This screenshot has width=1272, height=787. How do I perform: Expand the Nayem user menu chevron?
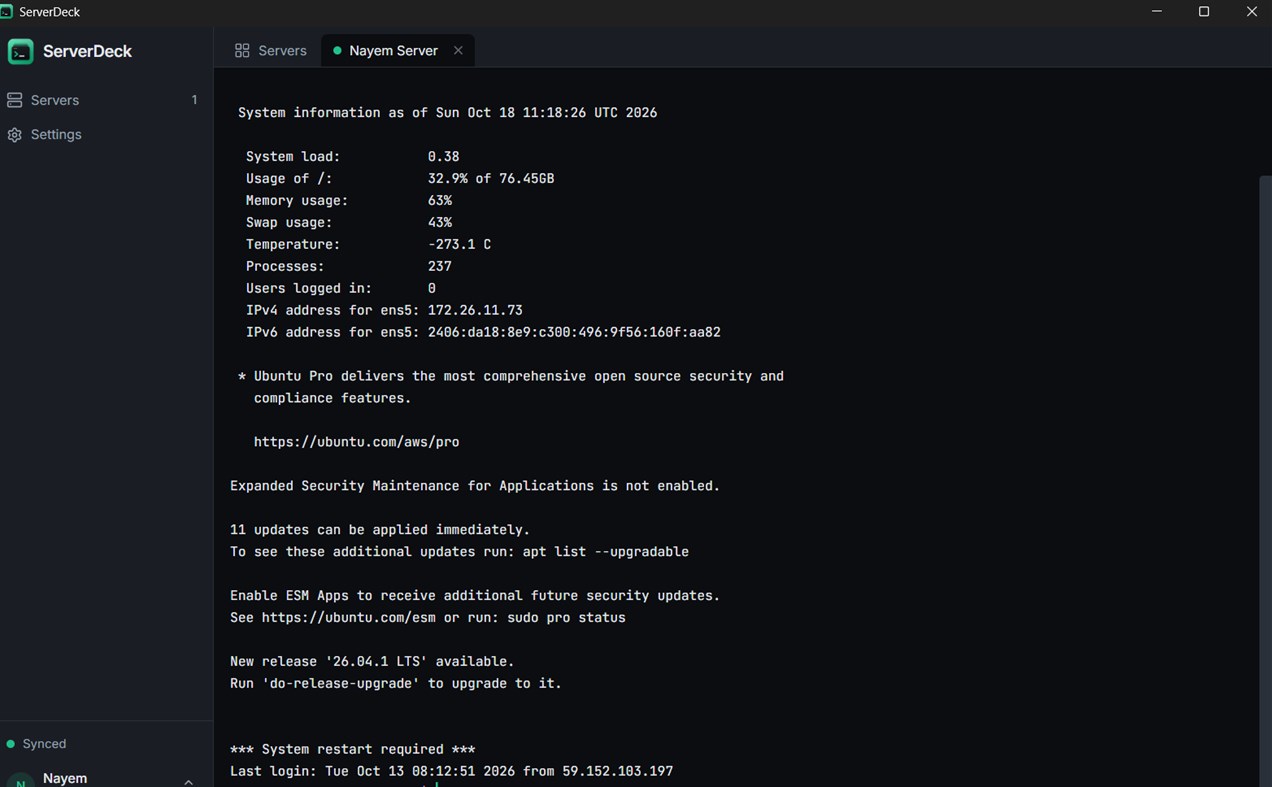pyautogui.click(x=188, y=781)
